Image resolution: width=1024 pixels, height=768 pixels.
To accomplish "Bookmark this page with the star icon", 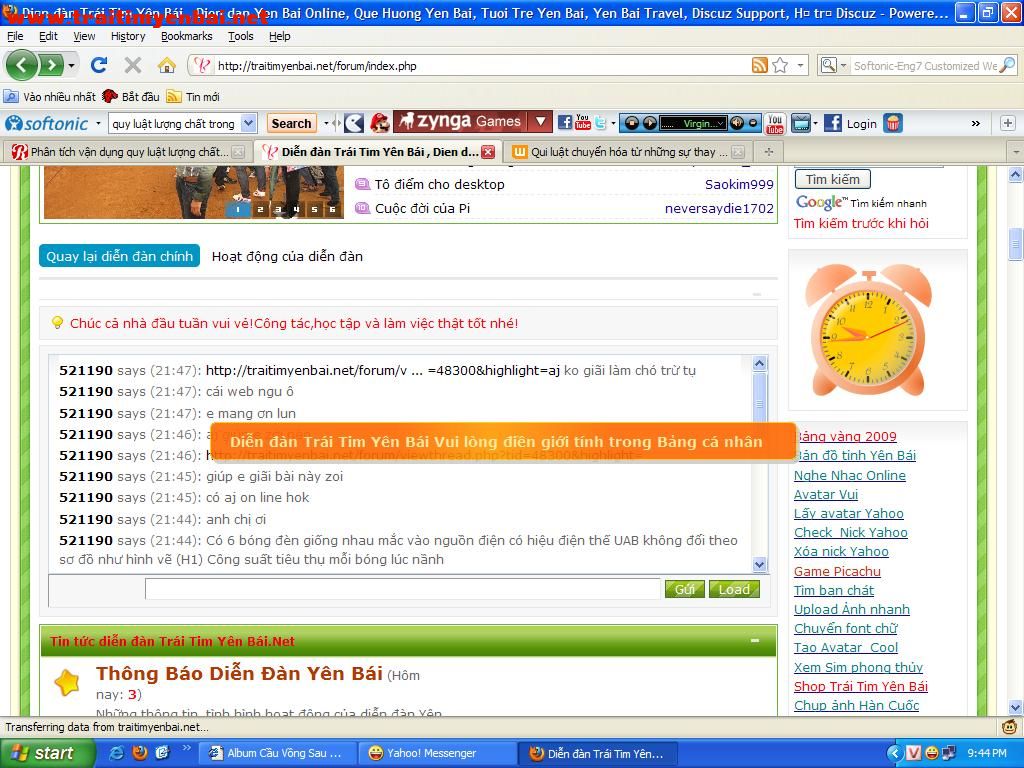I will coord(780,65).
